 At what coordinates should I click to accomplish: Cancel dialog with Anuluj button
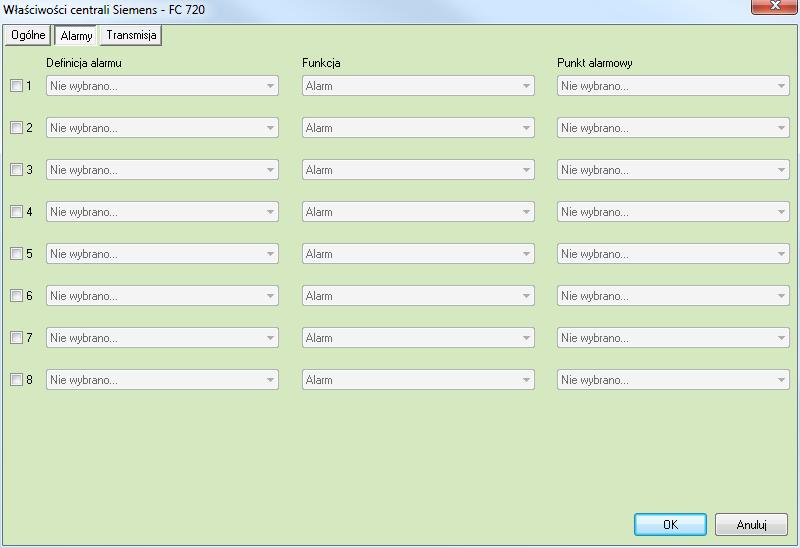(x=752, y=525)
